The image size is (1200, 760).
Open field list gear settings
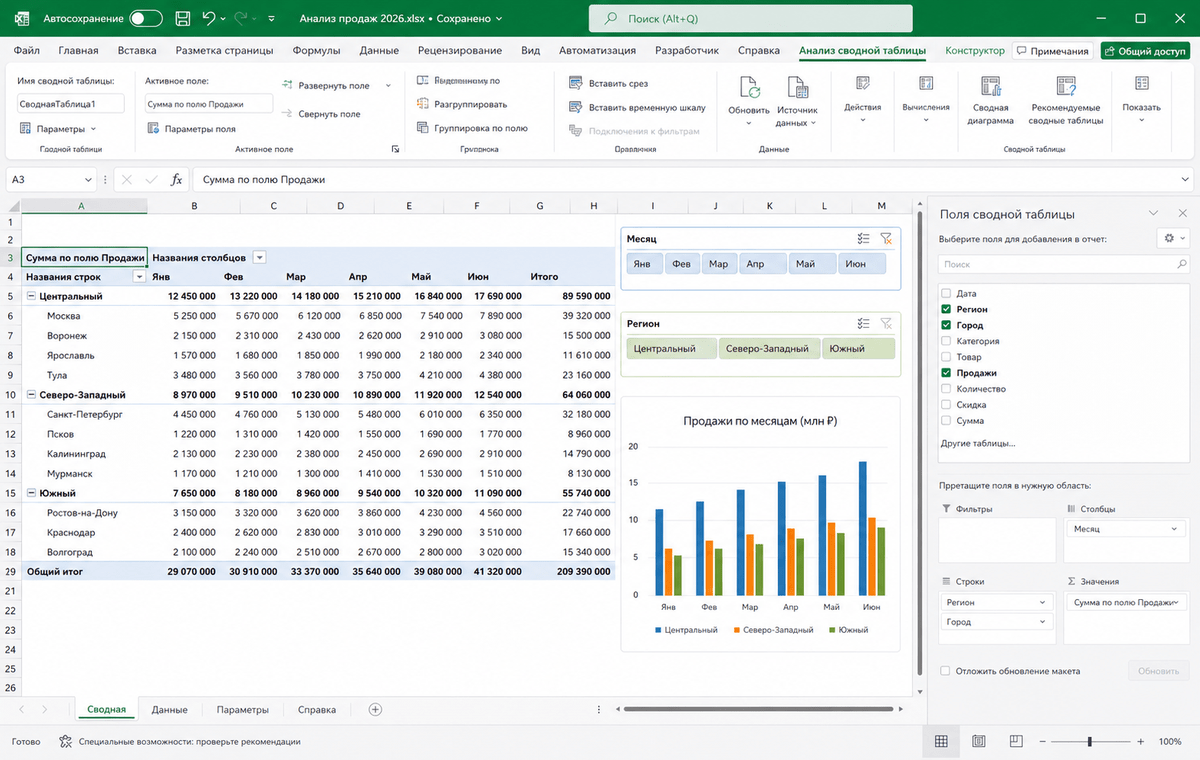coord(1171,238)
